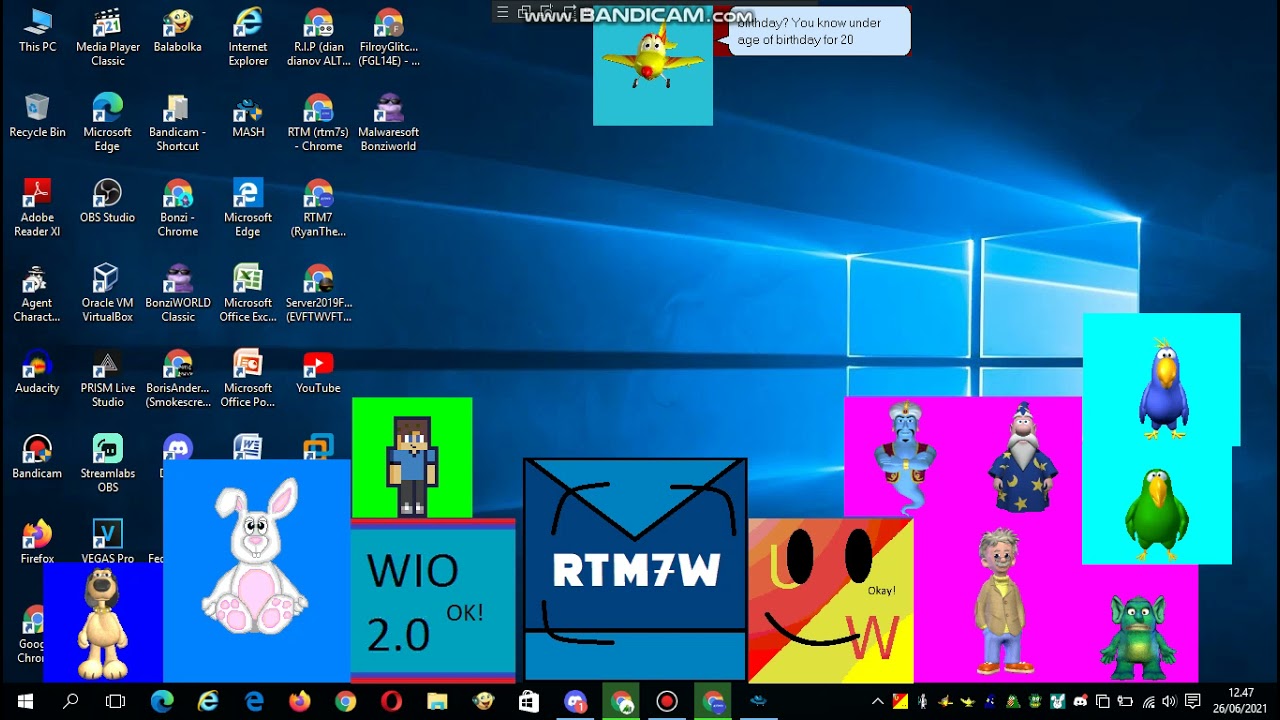This screenshot has width=1280, height=720.
Task: Open the Windows Start menu
Action: 25,701
